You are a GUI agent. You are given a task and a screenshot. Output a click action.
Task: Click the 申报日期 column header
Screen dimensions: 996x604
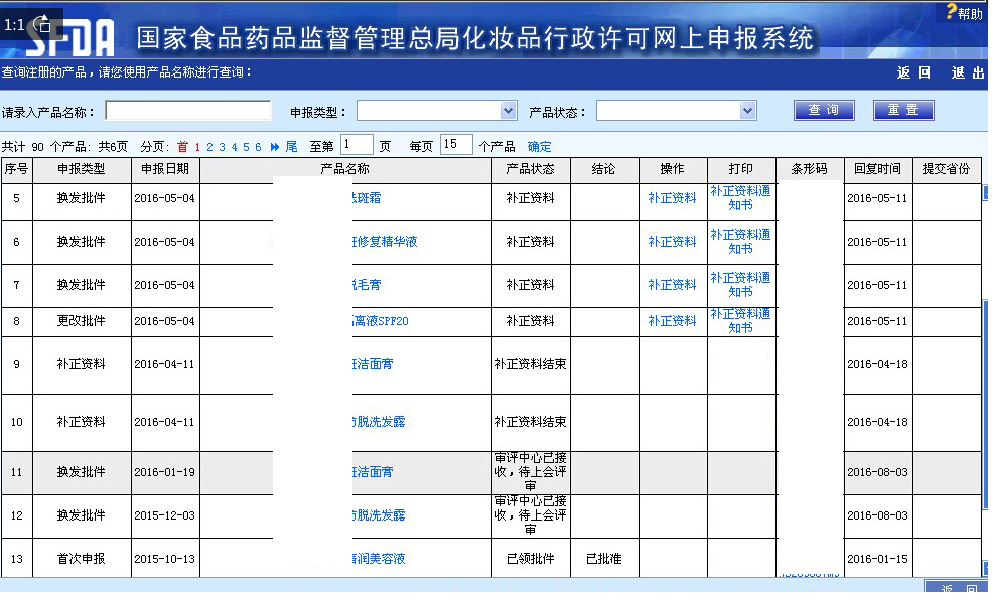click(x=165, y=169)
